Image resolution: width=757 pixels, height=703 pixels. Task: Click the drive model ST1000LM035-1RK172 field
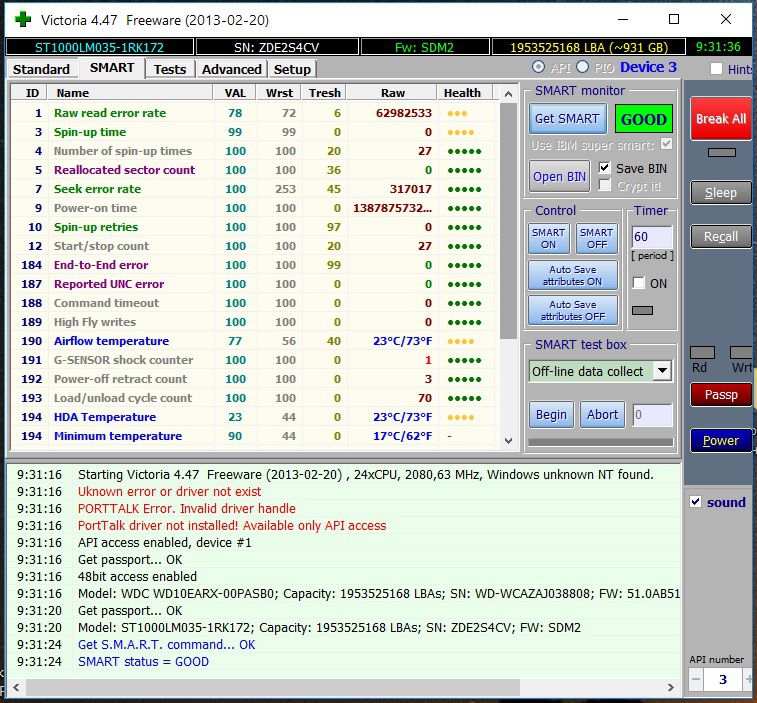click(x=99, y=47)
